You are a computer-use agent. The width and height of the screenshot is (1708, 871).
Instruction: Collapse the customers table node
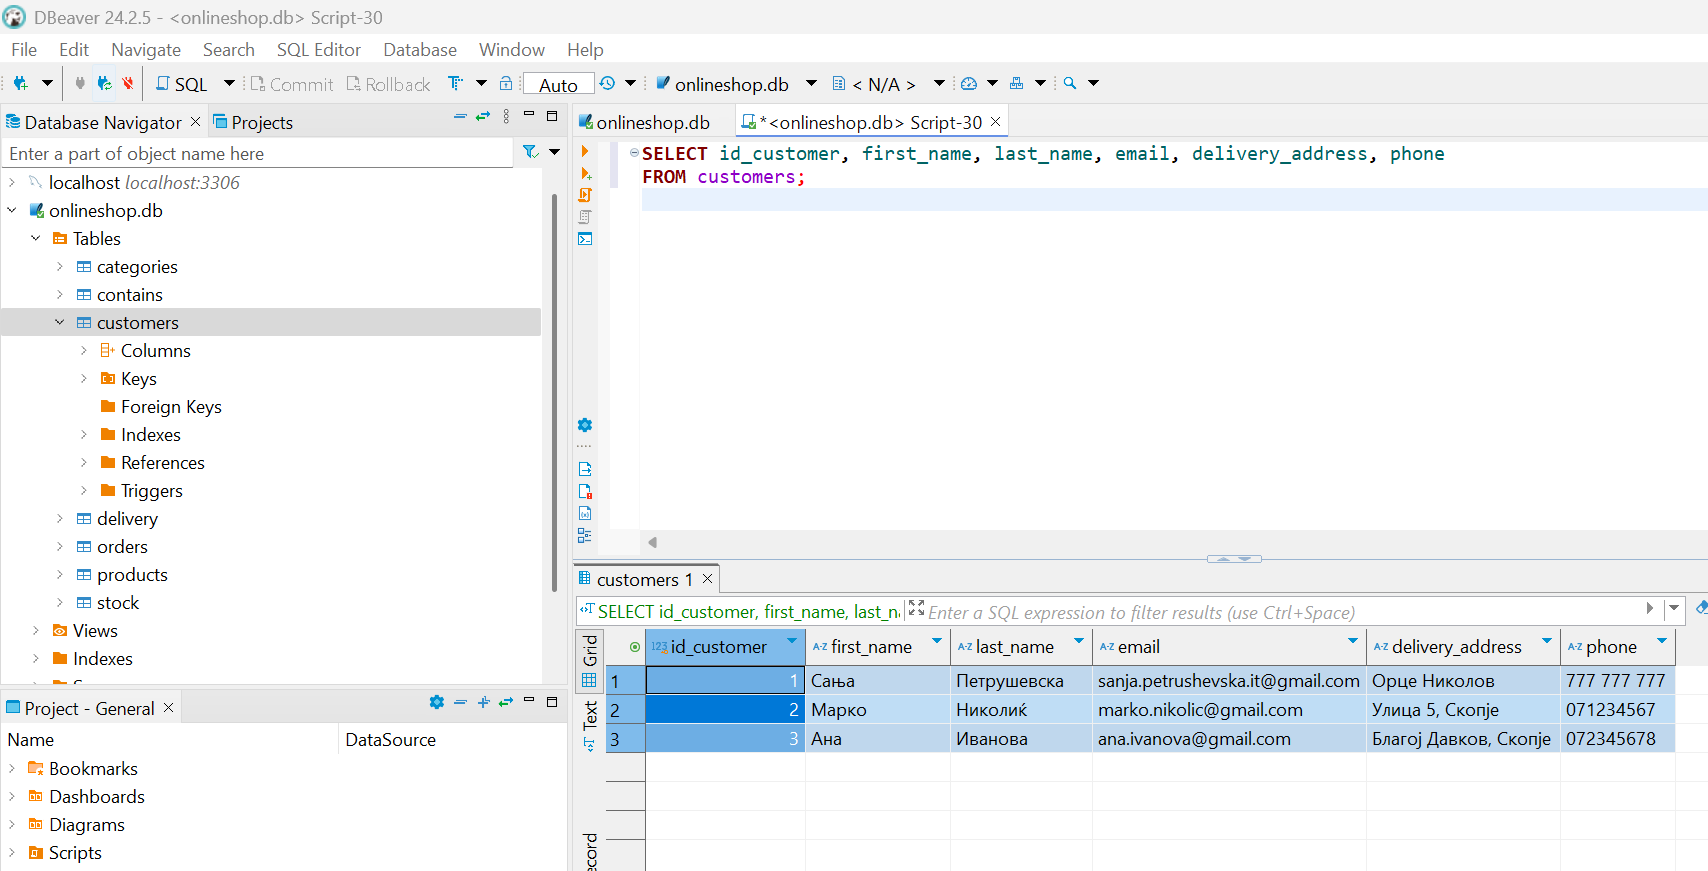(60, 323)
